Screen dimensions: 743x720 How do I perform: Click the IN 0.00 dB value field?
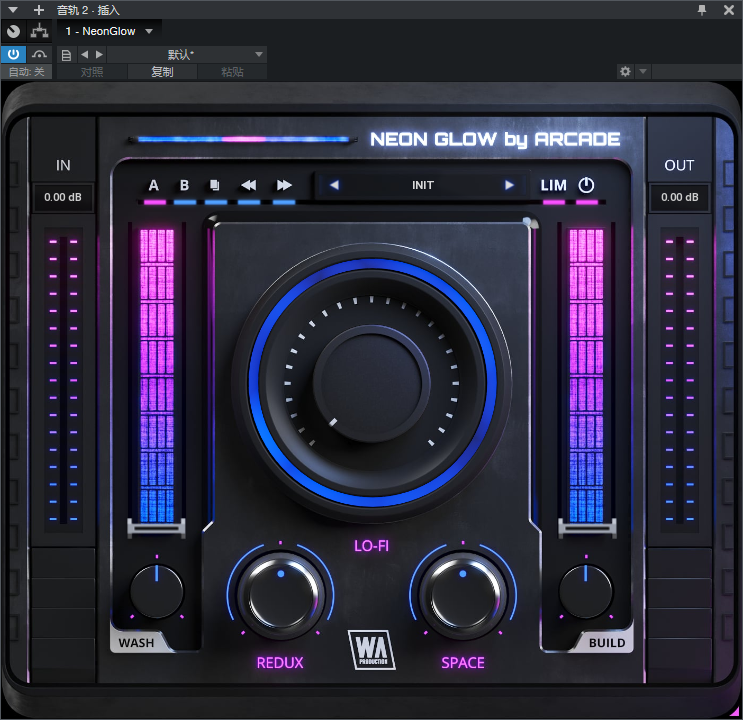click(x=63, y=197)
